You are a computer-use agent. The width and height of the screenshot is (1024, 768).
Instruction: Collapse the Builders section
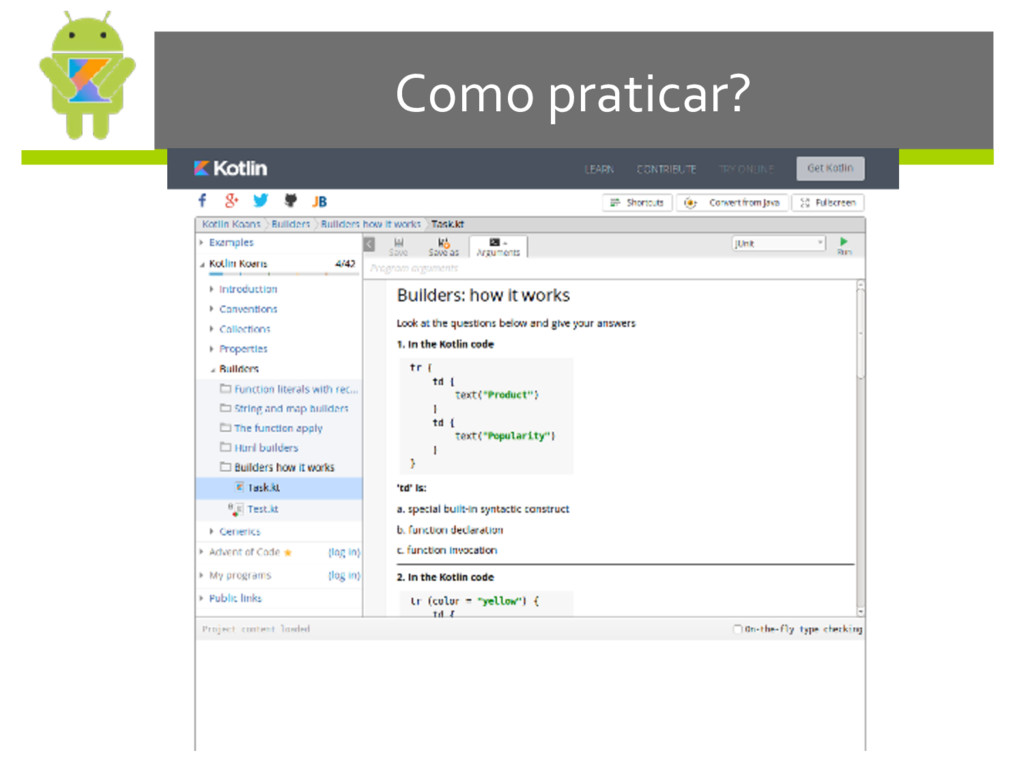point(212,369)
